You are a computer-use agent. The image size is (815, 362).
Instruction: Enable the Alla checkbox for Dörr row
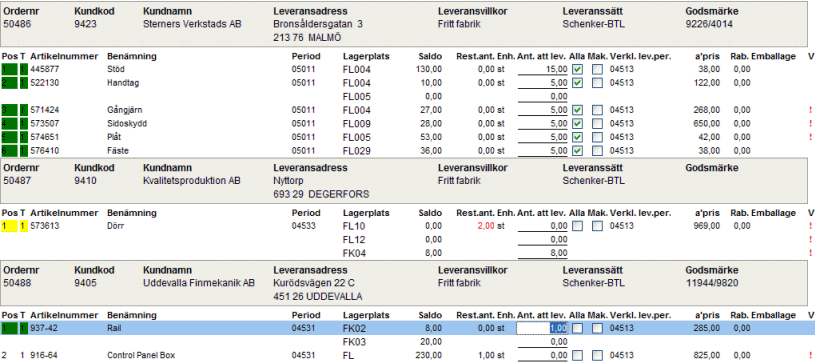point(577,226)
